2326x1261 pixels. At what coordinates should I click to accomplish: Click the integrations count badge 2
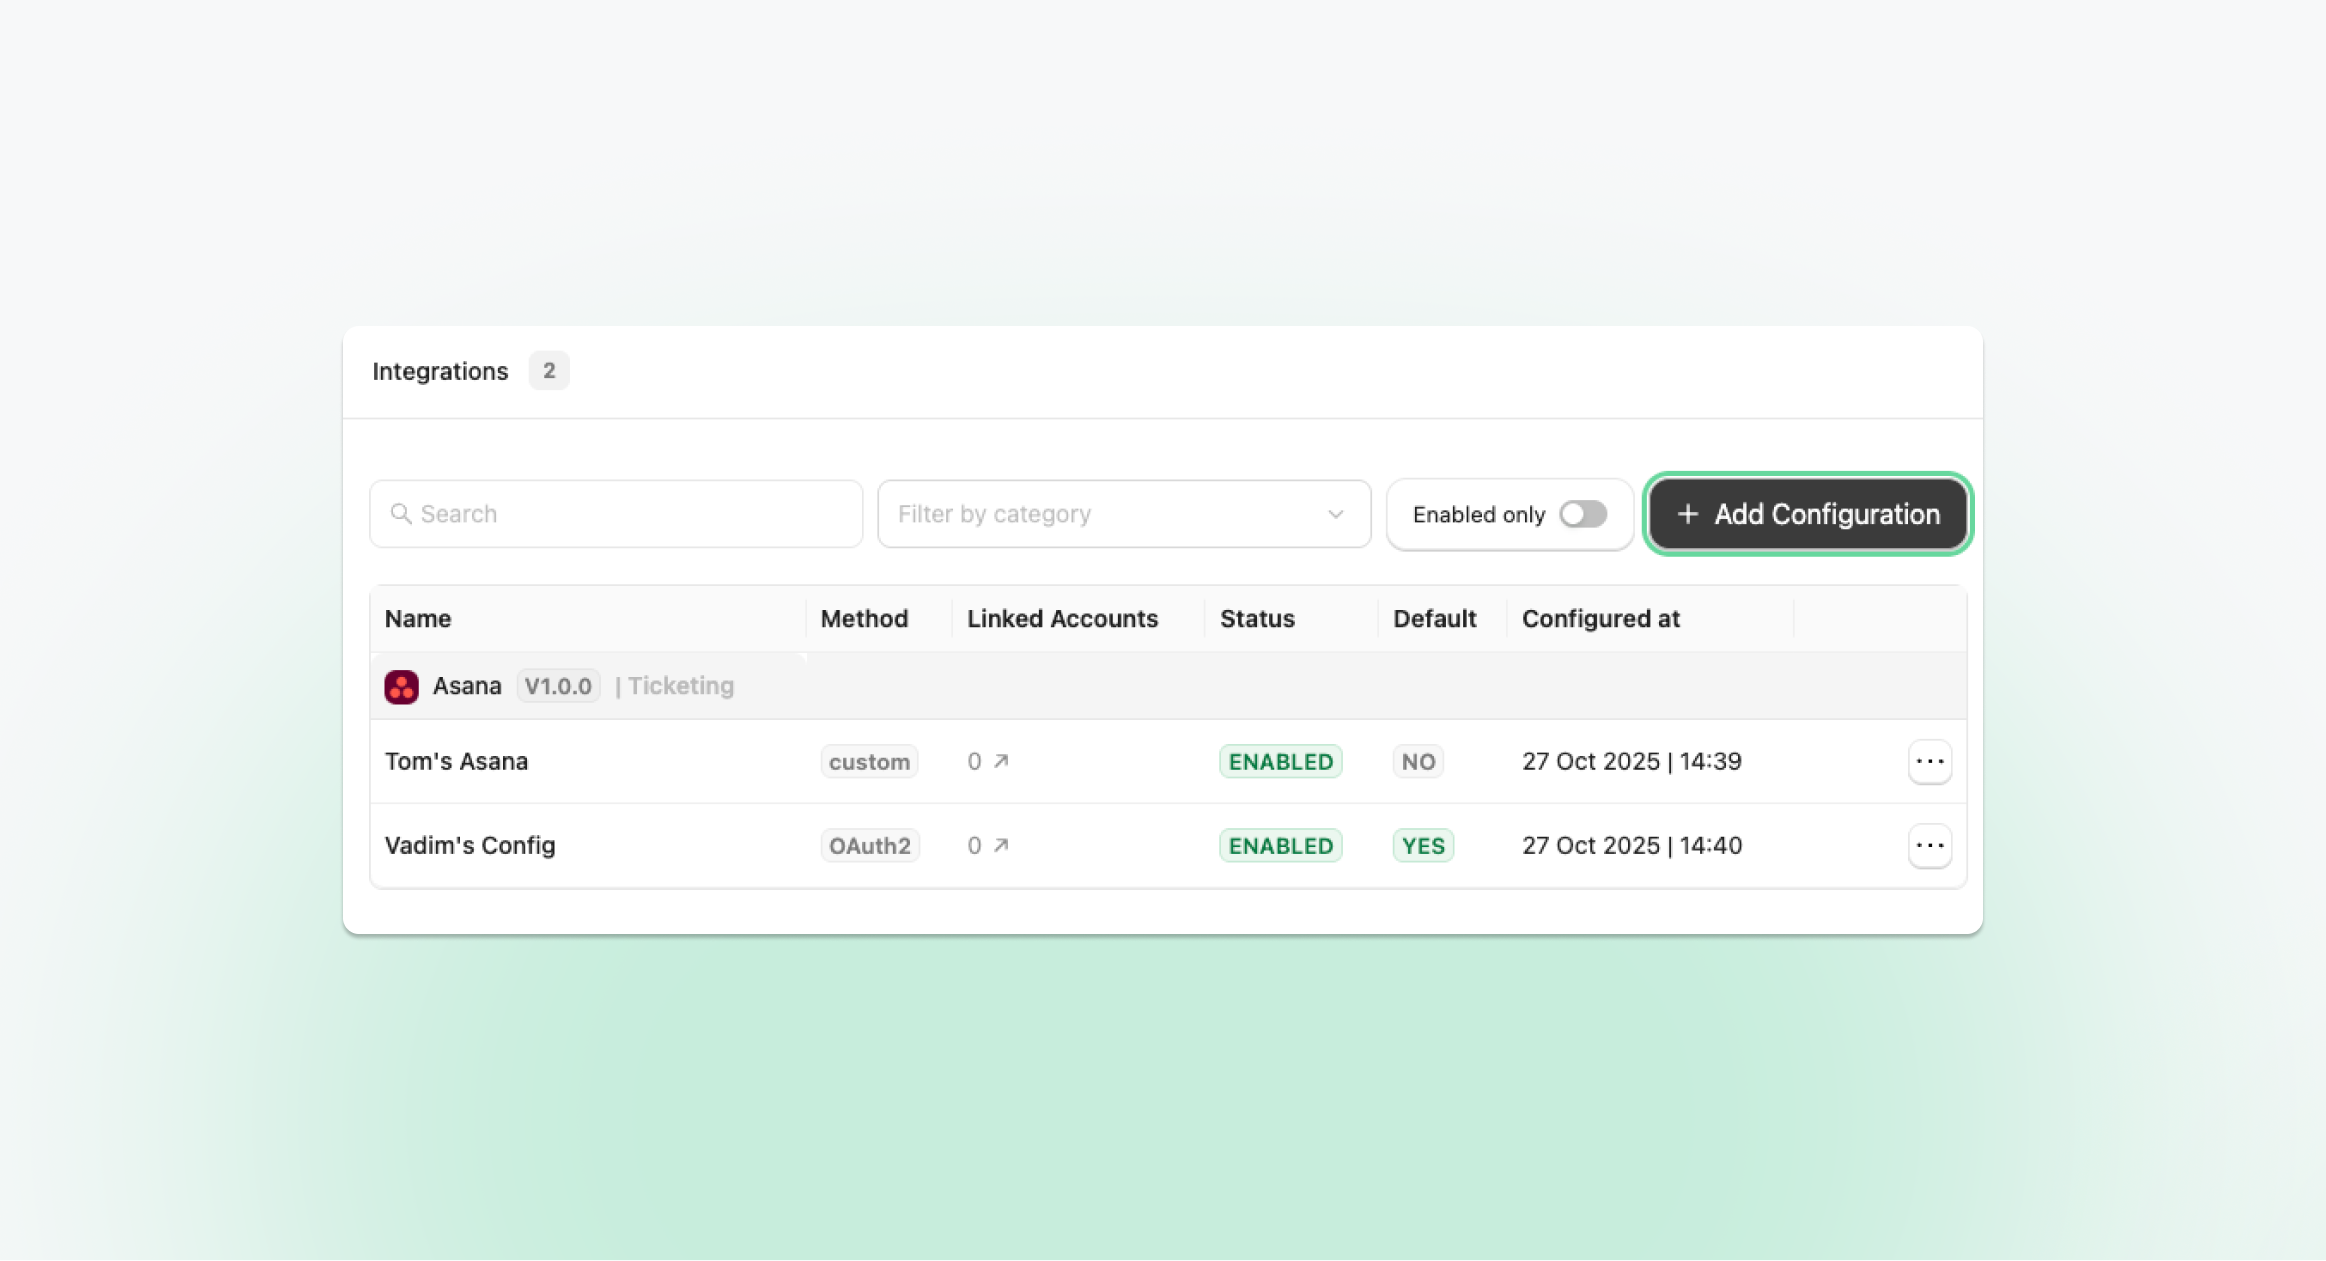549,371
